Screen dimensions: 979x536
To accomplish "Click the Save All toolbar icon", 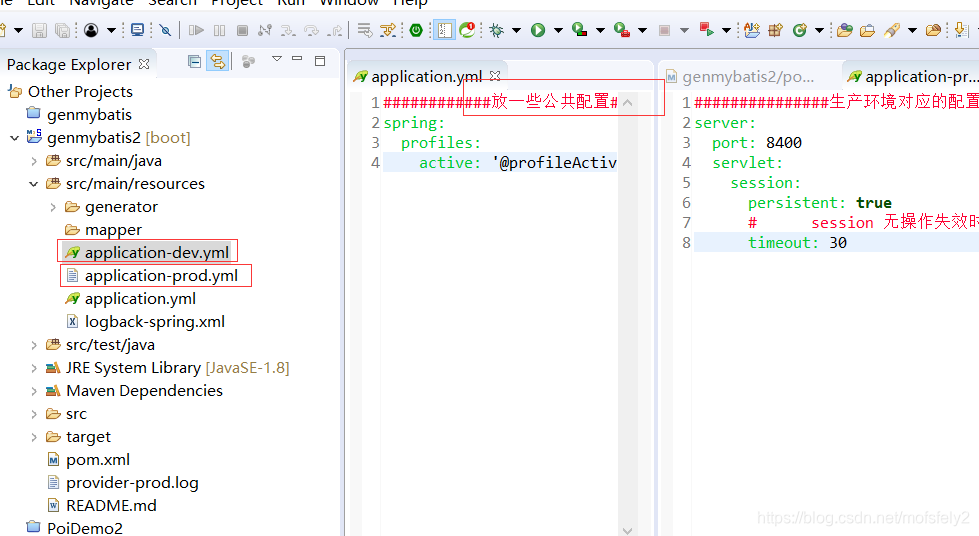I will pos(62,30).
